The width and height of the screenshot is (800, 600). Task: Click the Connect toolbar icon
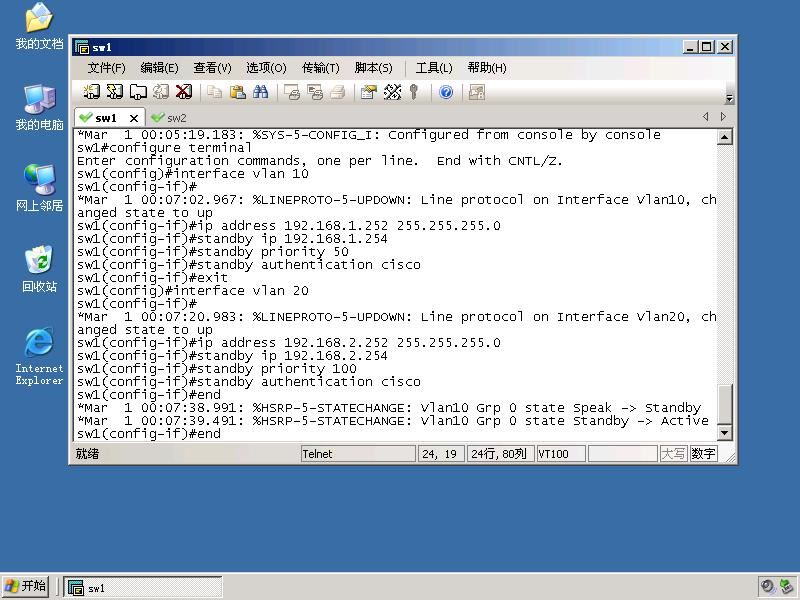(91, 92)
